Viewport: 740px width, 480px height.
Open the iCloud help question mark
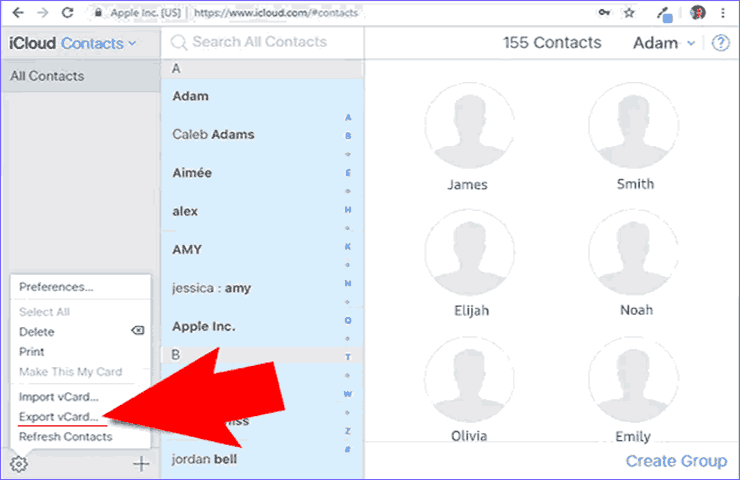tap(720, 43)
